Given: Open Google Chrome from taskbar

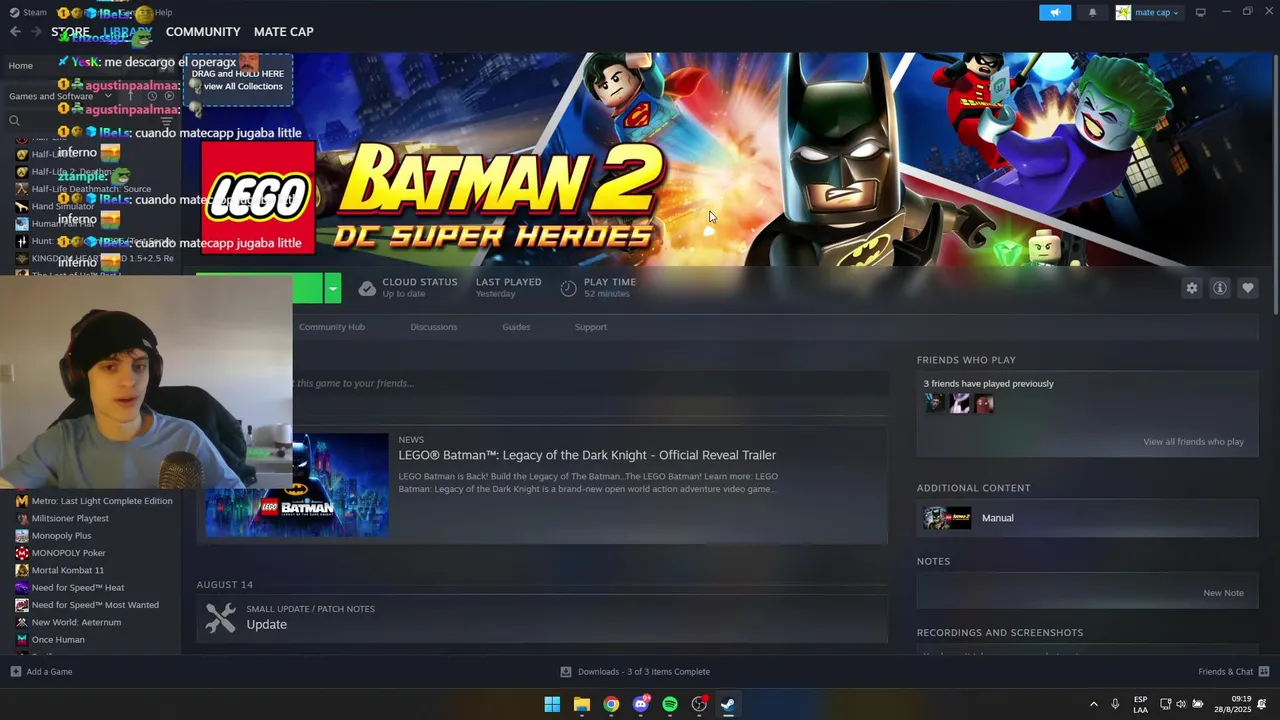Looking at the screenshot, I should [611, 704].
